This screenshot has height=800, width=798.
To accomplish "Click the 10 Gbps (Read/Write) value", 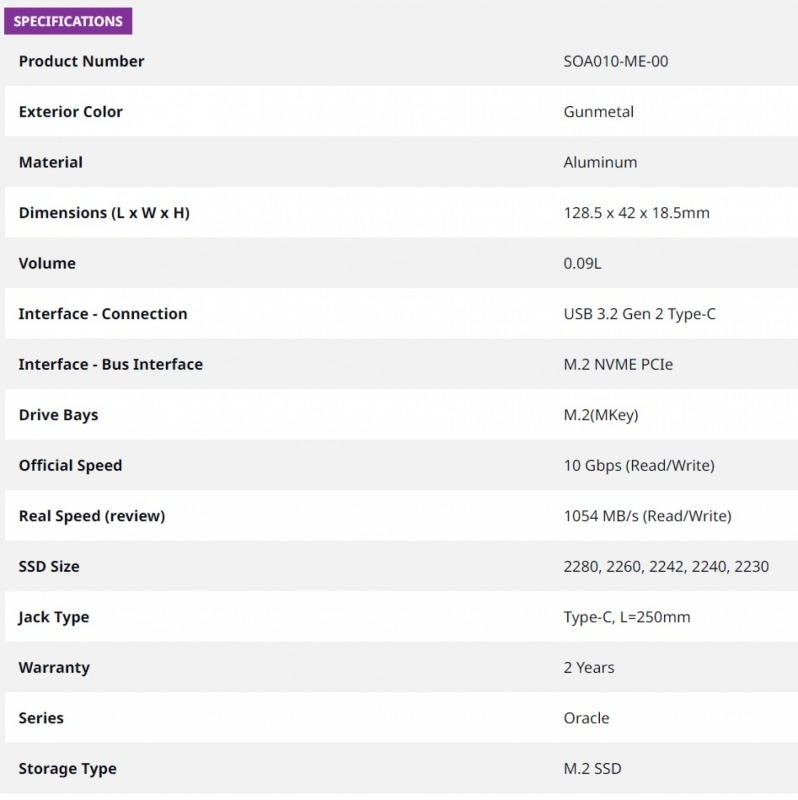I will [x=639, y=465].
